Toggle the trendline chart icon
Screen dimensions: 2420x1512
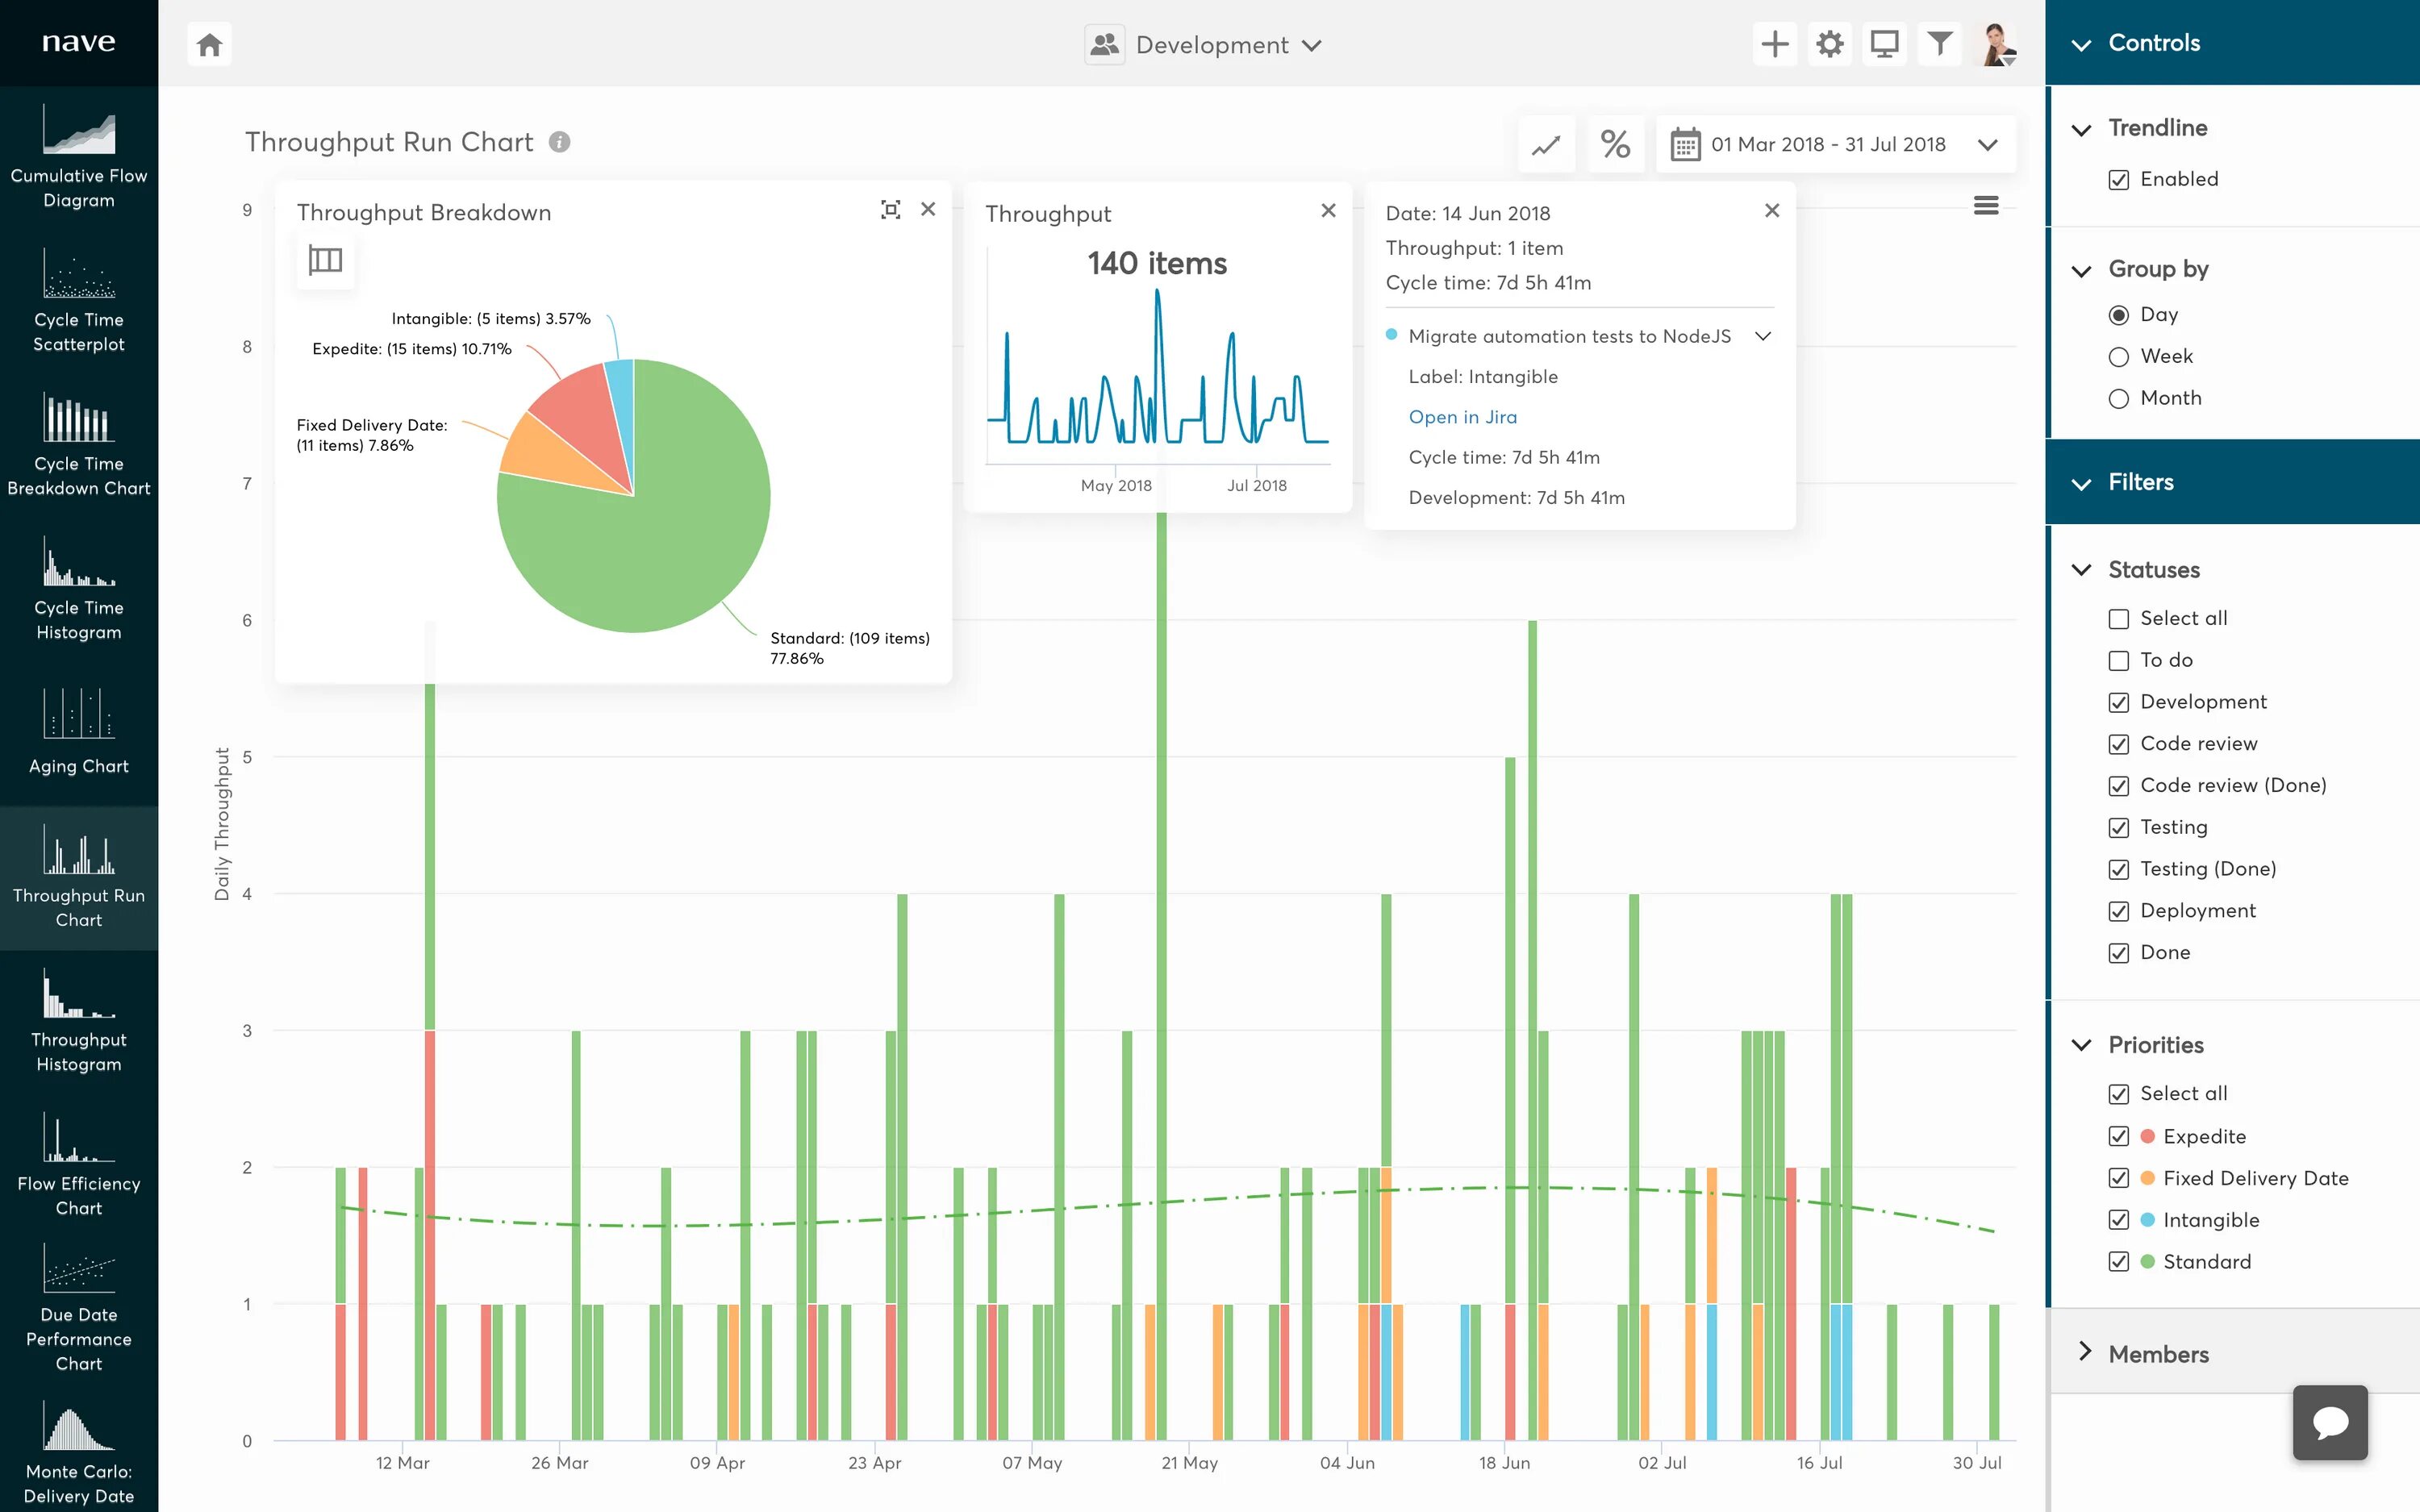point(1546,145)
